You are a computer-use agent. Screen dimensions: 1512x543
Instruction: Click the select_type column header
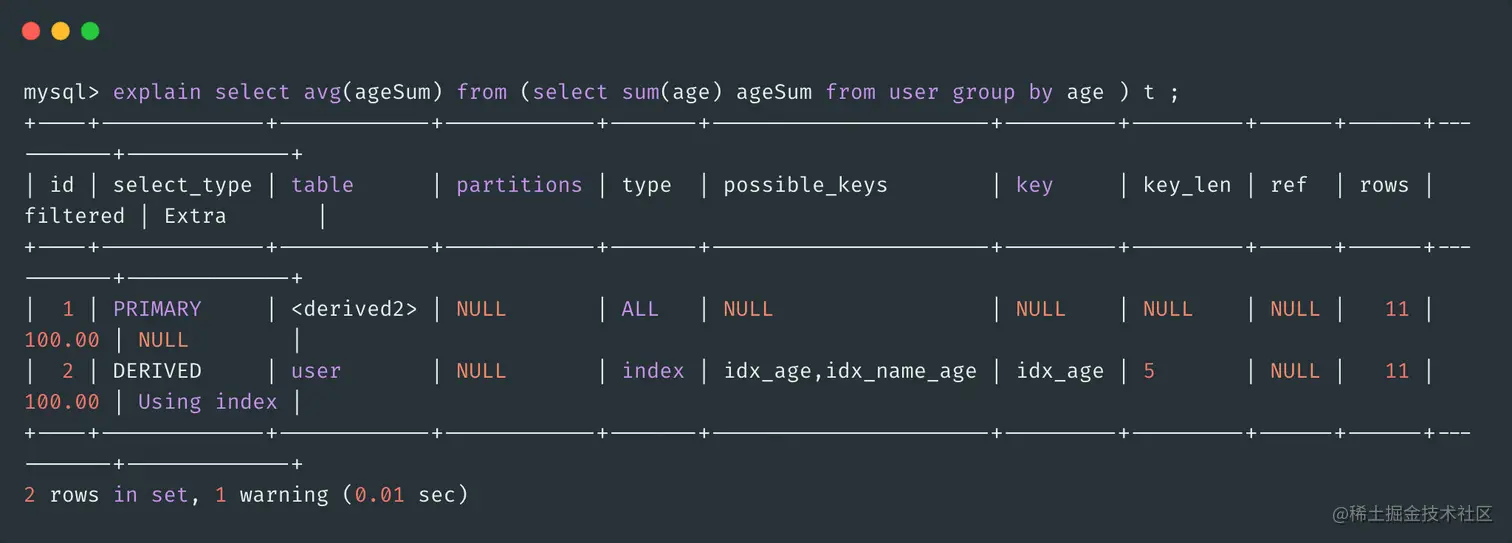[182, 185]
